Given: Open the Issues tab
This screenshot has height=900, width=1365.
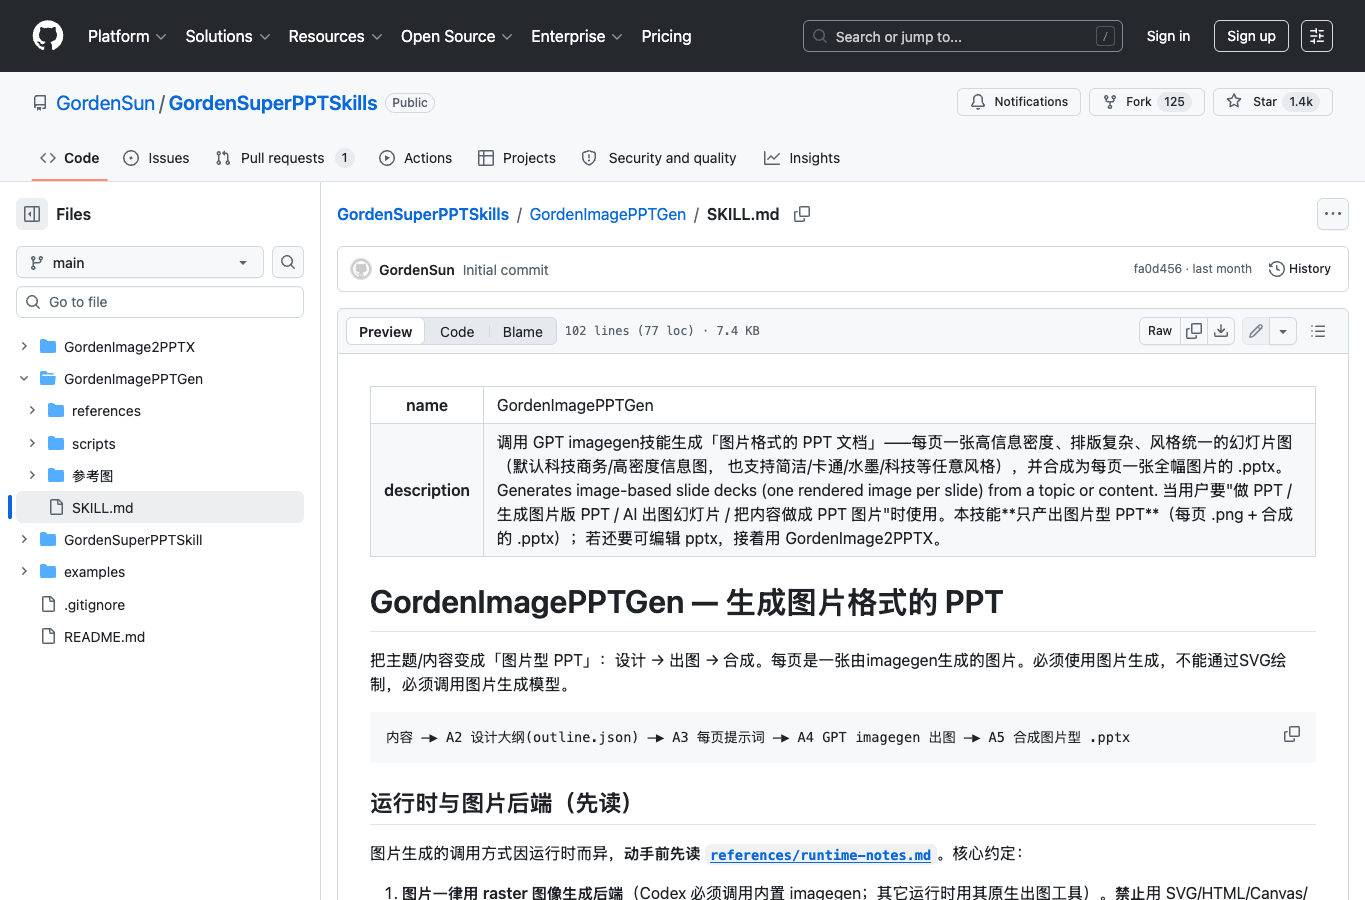Looking at the screenshot, I should 156,158.
